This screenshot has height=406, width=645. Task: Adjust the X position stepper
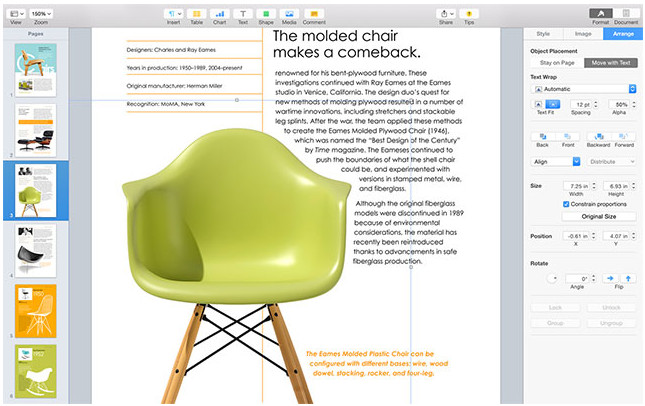(x=594, y=236)
